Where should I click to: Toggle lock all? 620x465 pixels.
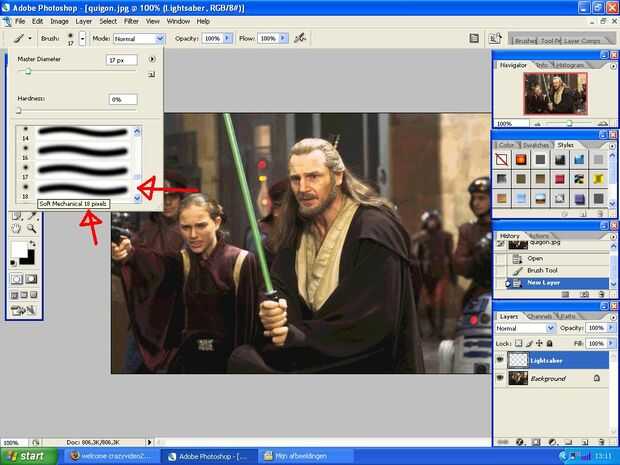pyautogui.click(x=550, y=343)
